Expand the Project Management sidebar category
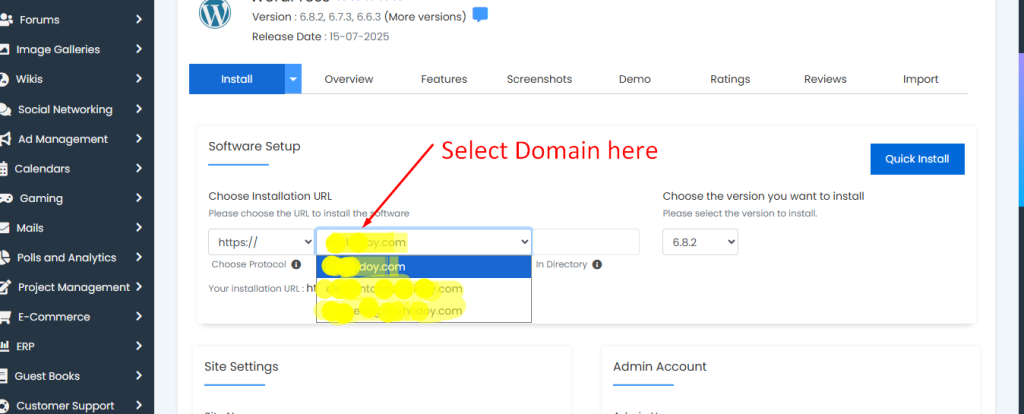 point(138,287)
